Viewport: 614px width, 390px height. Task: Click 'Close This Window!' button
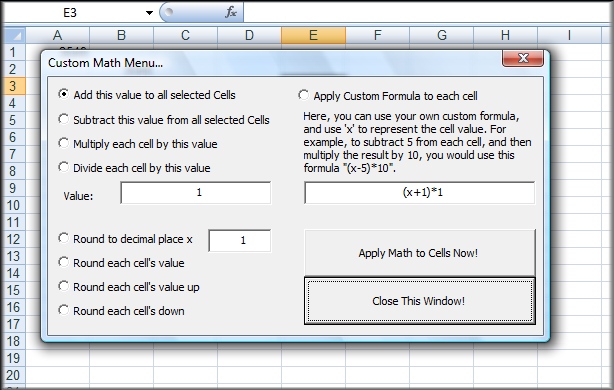pyautogui.click(x=419, y=301)
